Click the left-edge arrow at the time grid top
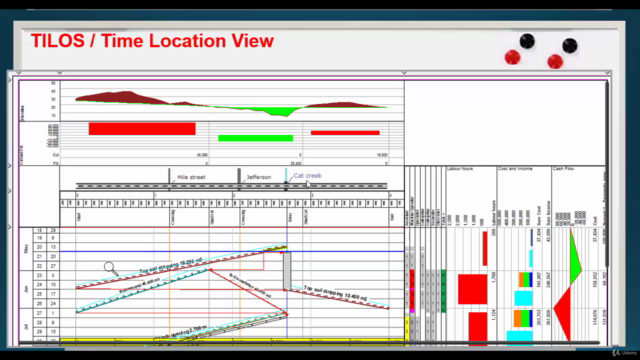640x360 pixels. (9, 227)
